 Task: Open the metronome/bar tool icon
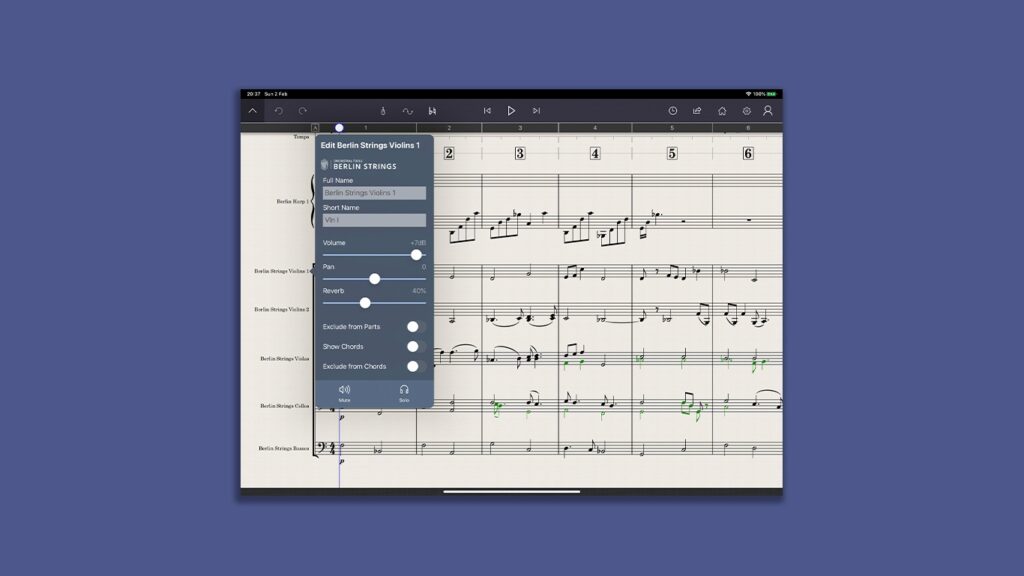click(x=432, y=111)
